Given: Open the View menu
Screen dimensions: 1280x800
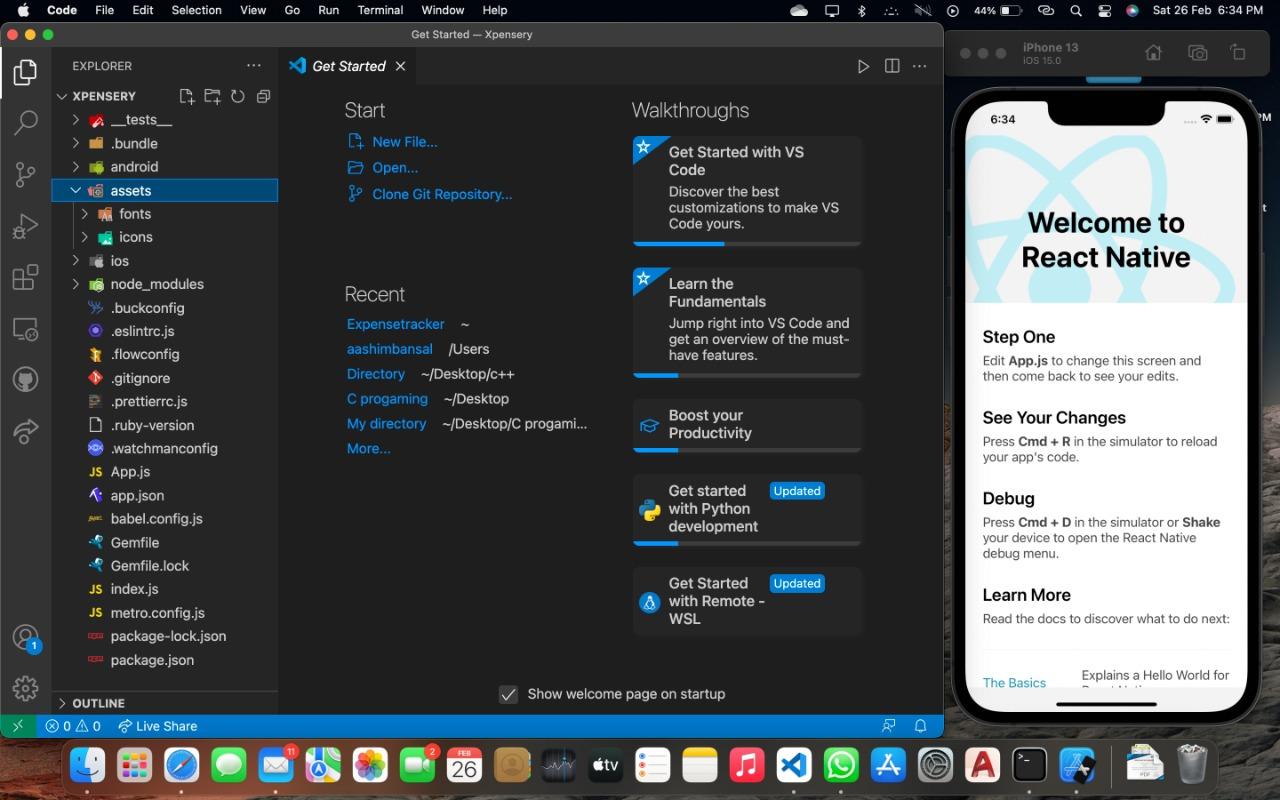Looking at the screenshot, I should coord(253,10).
